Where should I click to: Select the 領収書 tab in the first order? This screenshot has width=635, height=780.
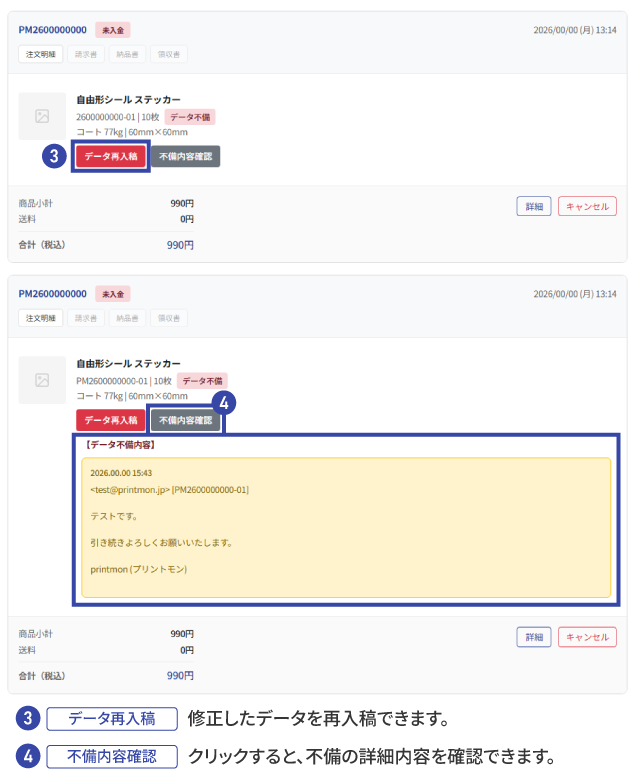[169, 54]
